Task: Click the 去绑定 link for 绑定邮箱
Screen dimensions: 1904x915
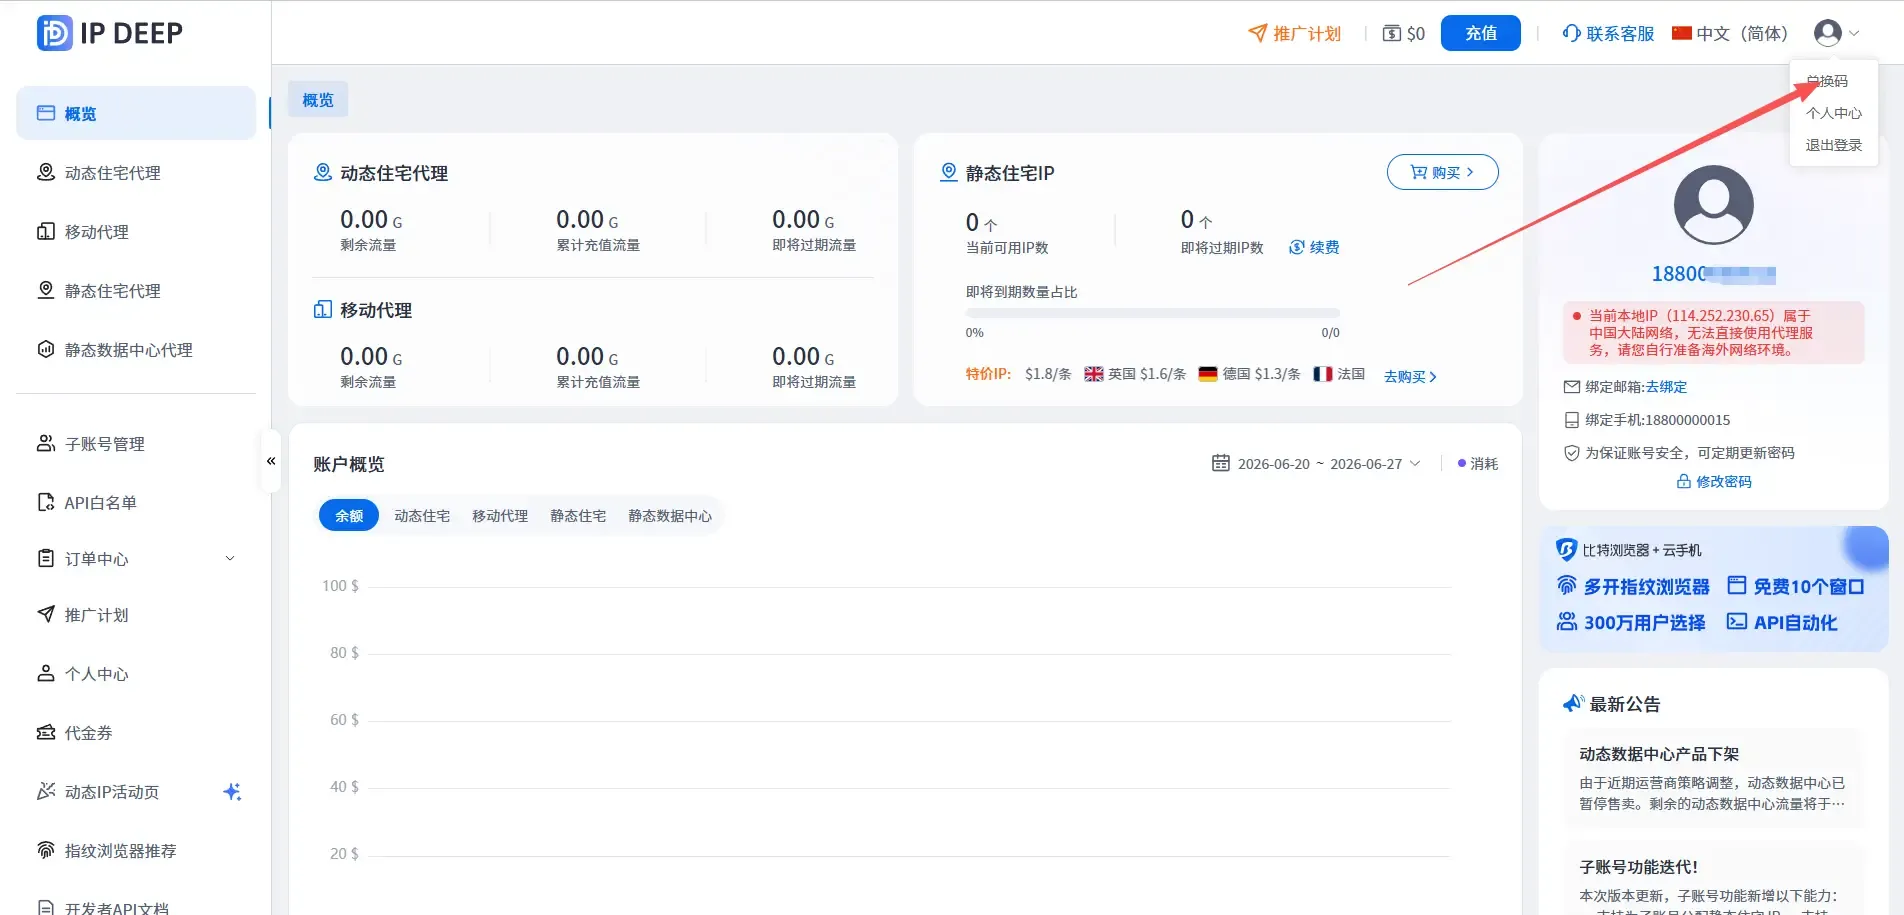Action: [1666, 387]
